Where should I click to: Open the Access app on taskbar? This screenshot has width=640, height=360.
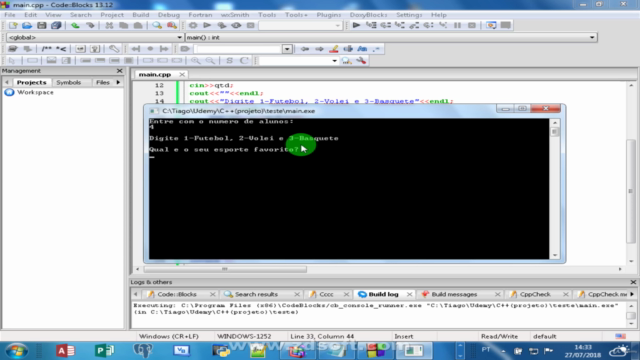coord(65,351)
